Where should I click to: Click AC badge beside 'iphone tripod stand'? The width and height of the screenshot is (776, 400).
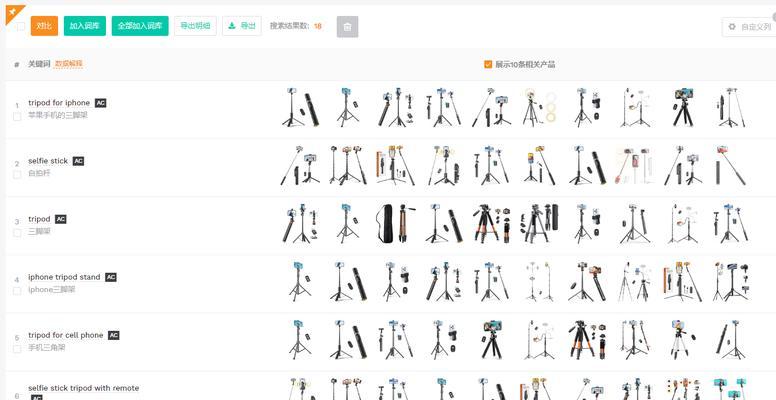point(111,277)
